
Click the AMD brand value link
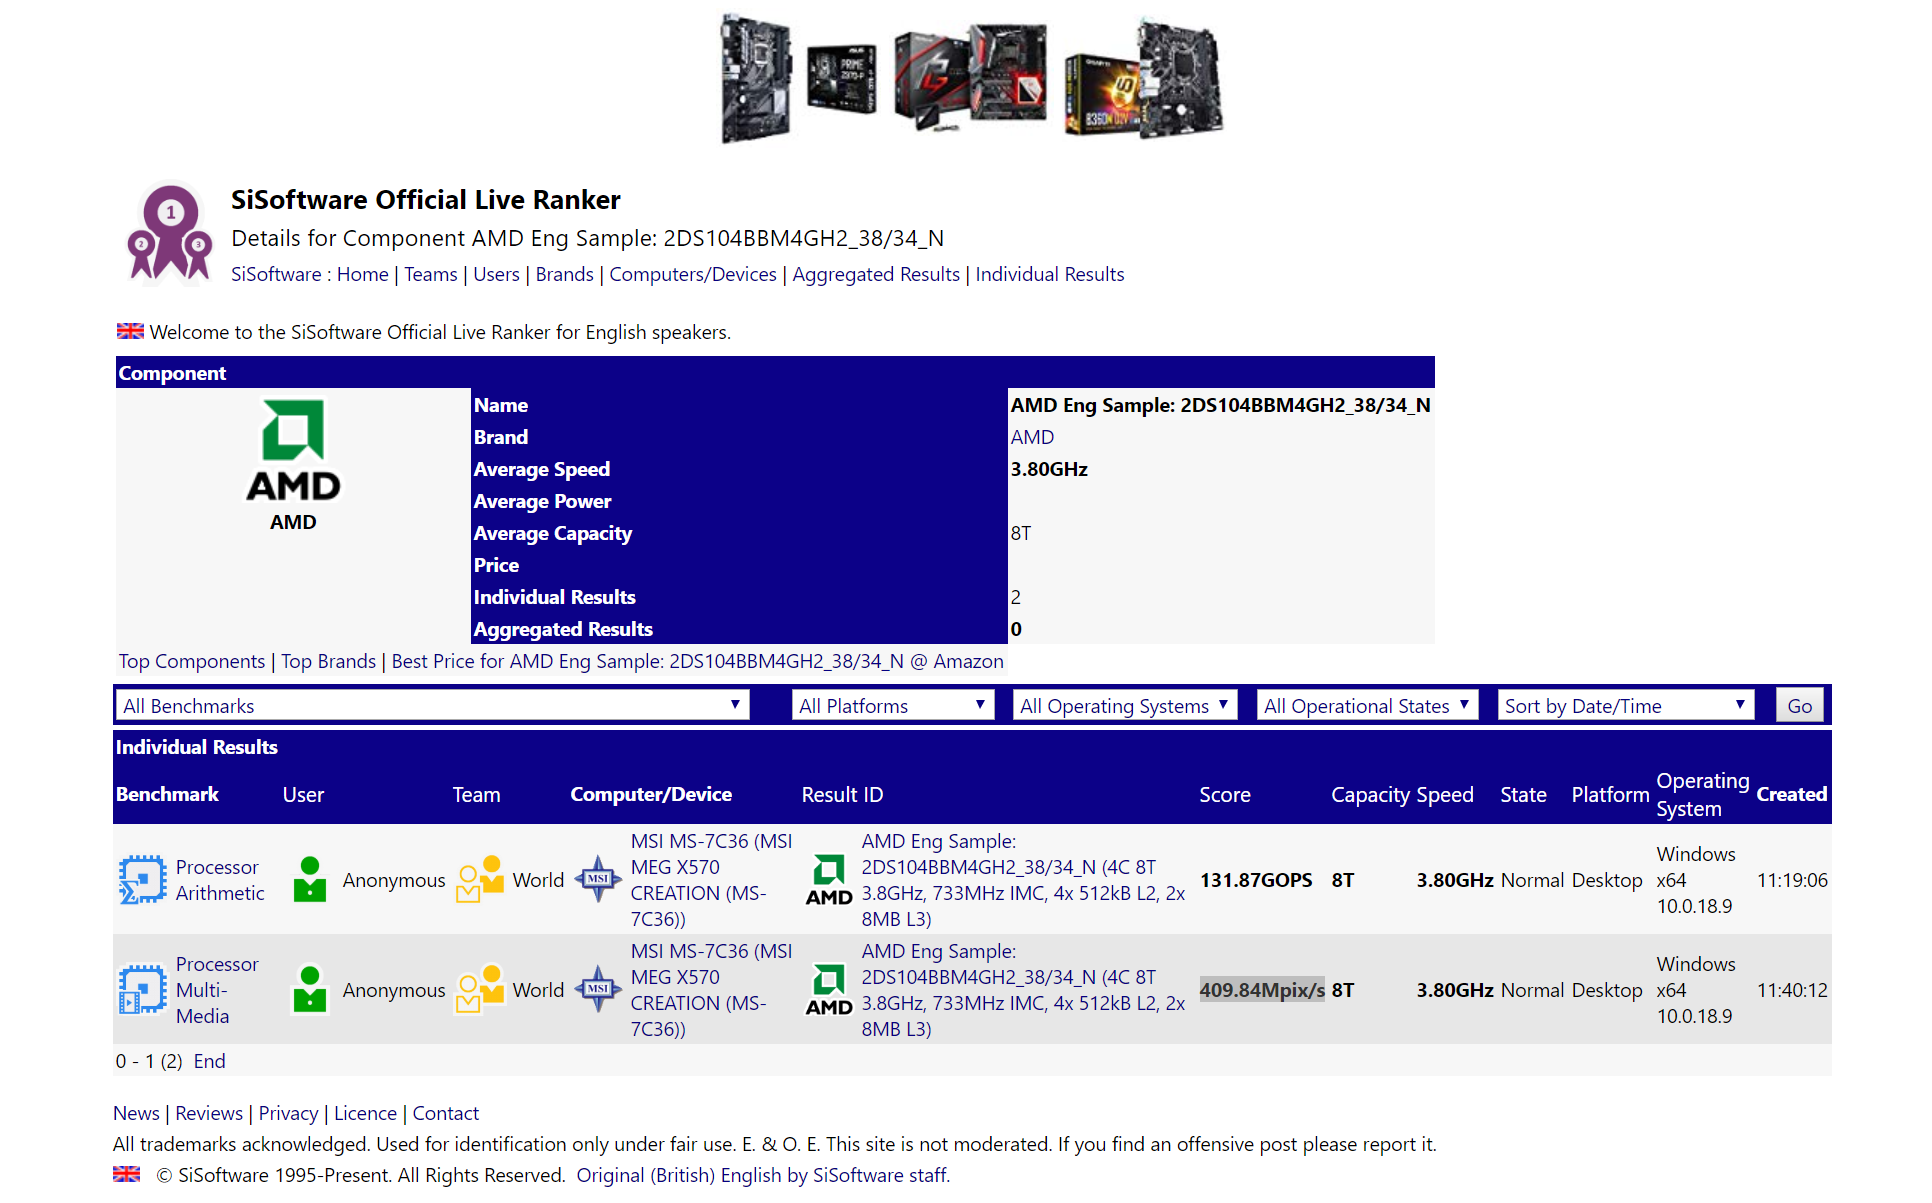pyautogui.click(x=1032, y=437)
